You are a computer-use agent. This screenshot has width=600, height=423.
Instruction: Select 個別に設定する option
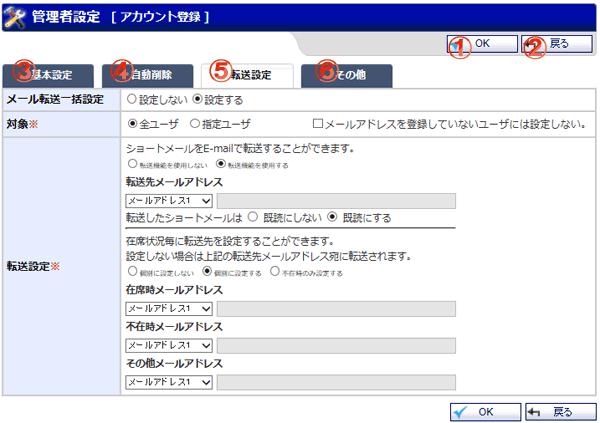click(207, 271)
